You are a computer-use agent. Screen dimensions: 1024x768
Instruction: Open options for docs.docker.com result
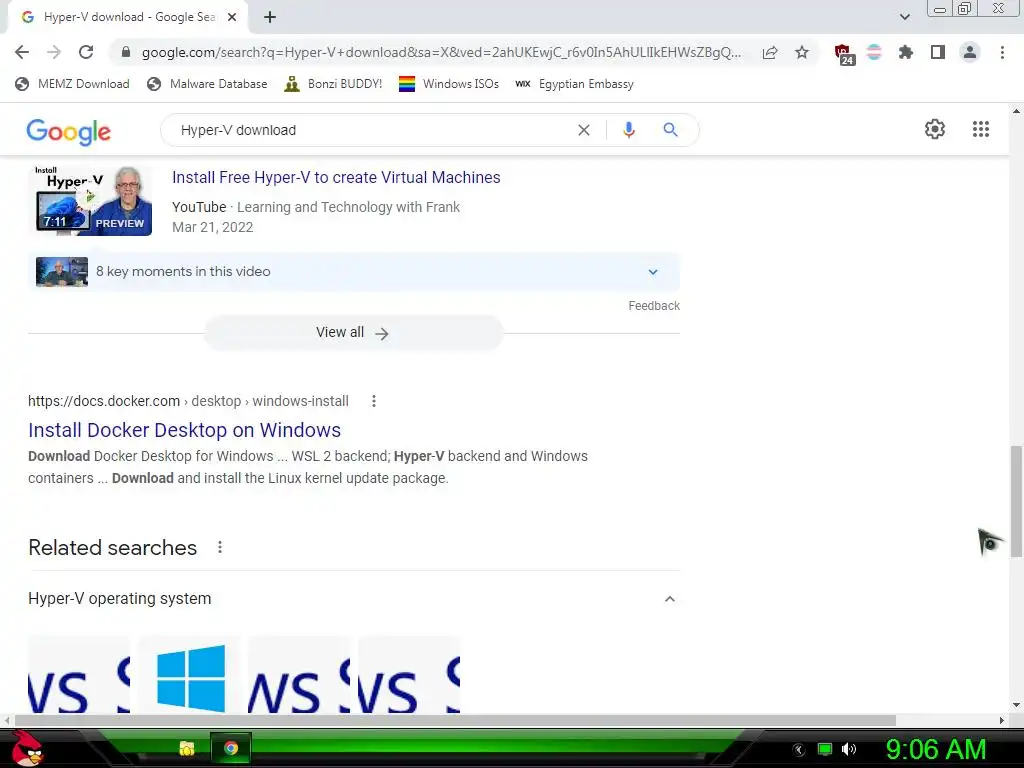374,401
